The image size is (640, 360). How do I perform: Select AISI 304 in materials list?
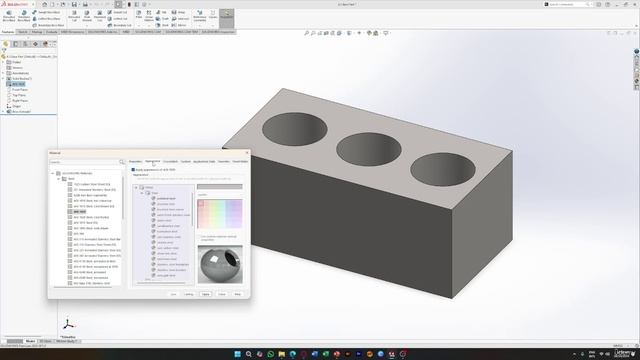(78, 234)
